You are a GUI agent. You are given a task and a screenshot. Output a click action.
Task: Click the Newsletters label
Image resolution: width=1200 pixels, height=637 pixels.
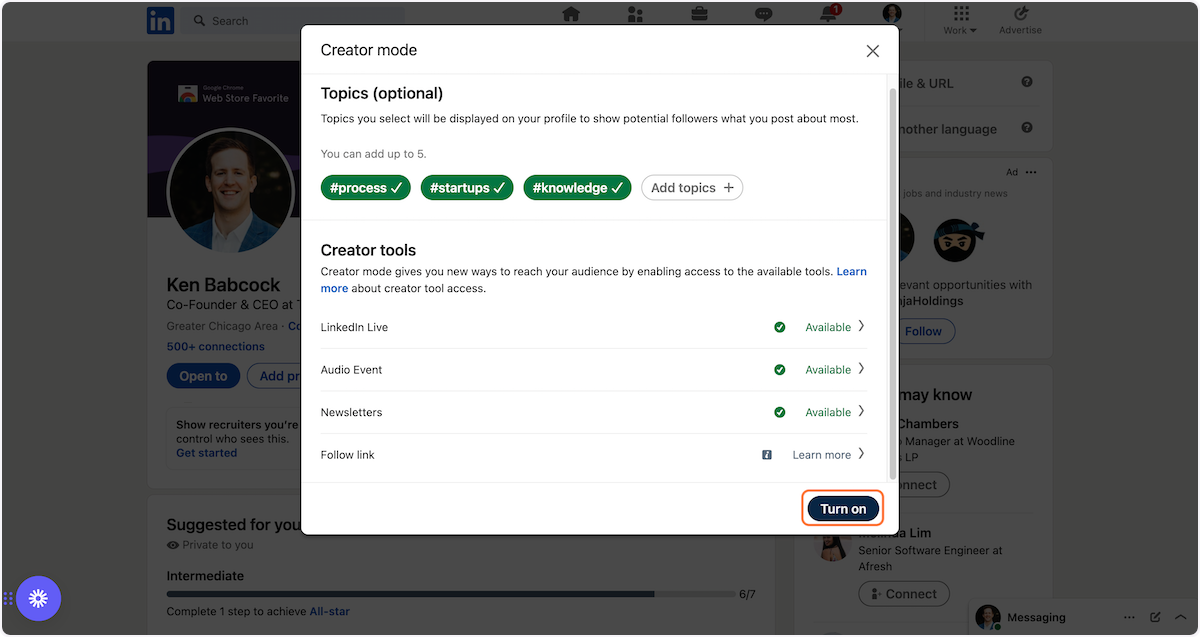pyautogui.click(x=351, y=412)
